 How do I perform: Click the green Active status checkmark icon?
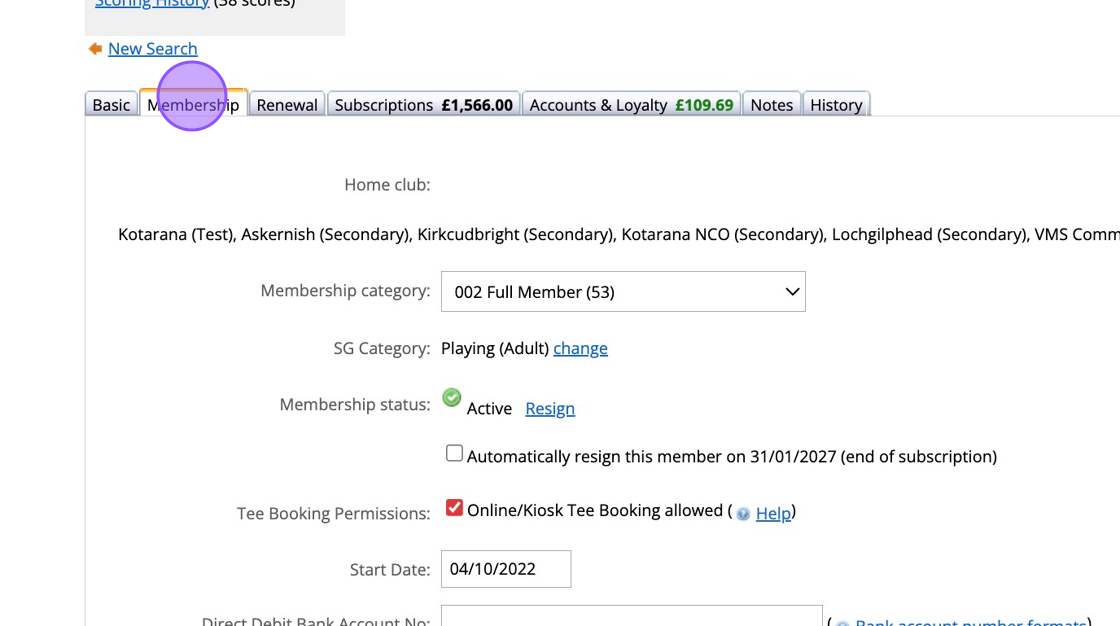click(452, 398)
